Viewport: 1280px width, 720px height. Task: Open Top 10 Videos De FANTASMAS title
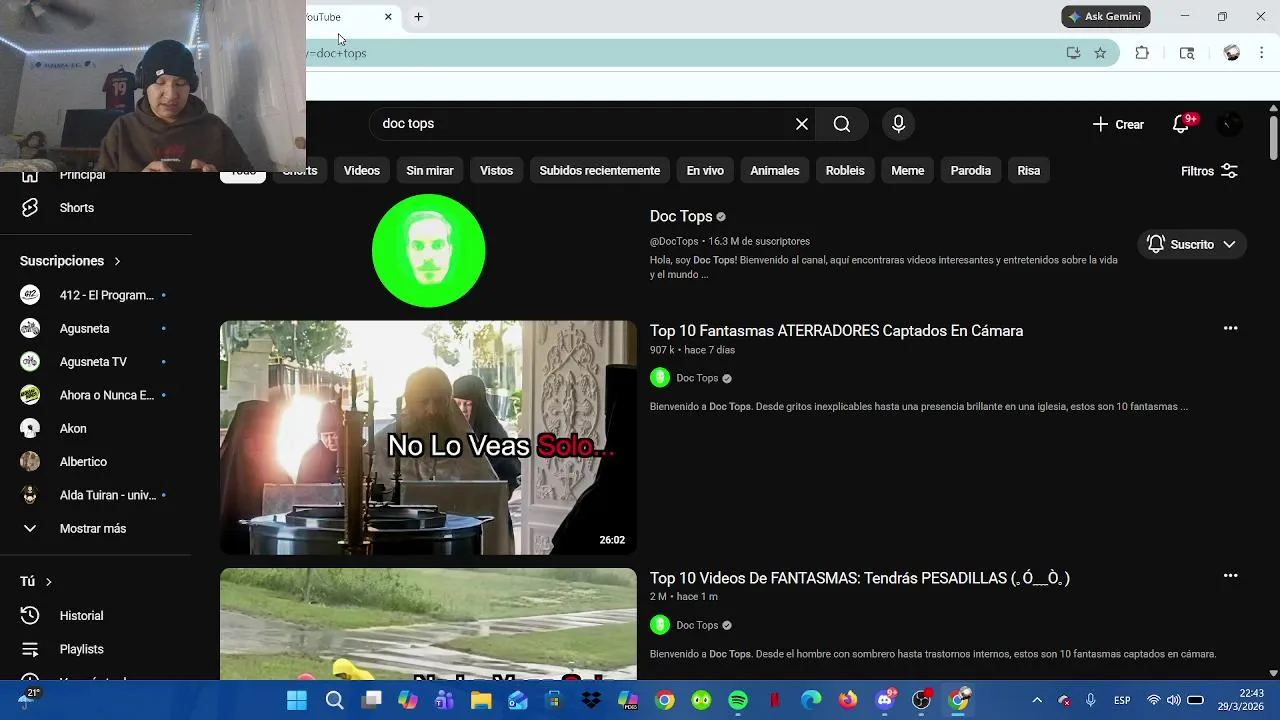(860, 578)
